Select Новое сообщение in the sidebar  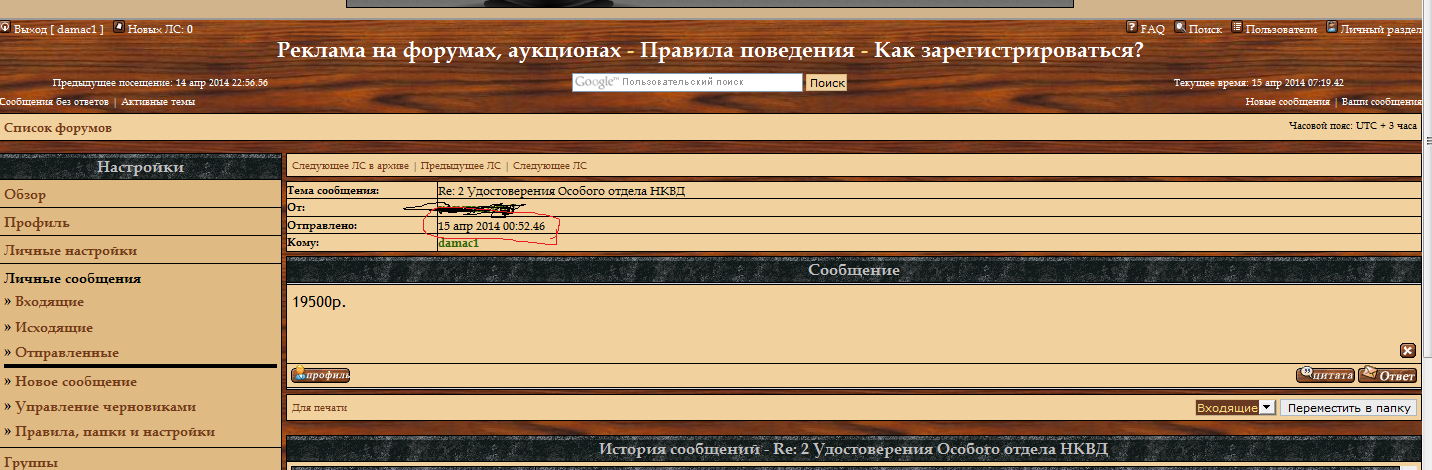point(75,382)
